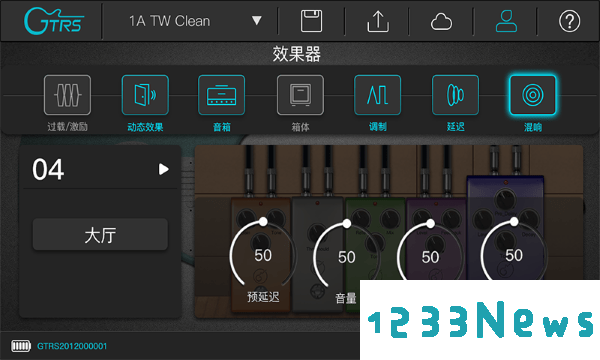
Task: Click the GTRS logo
Action: point(54,21)
